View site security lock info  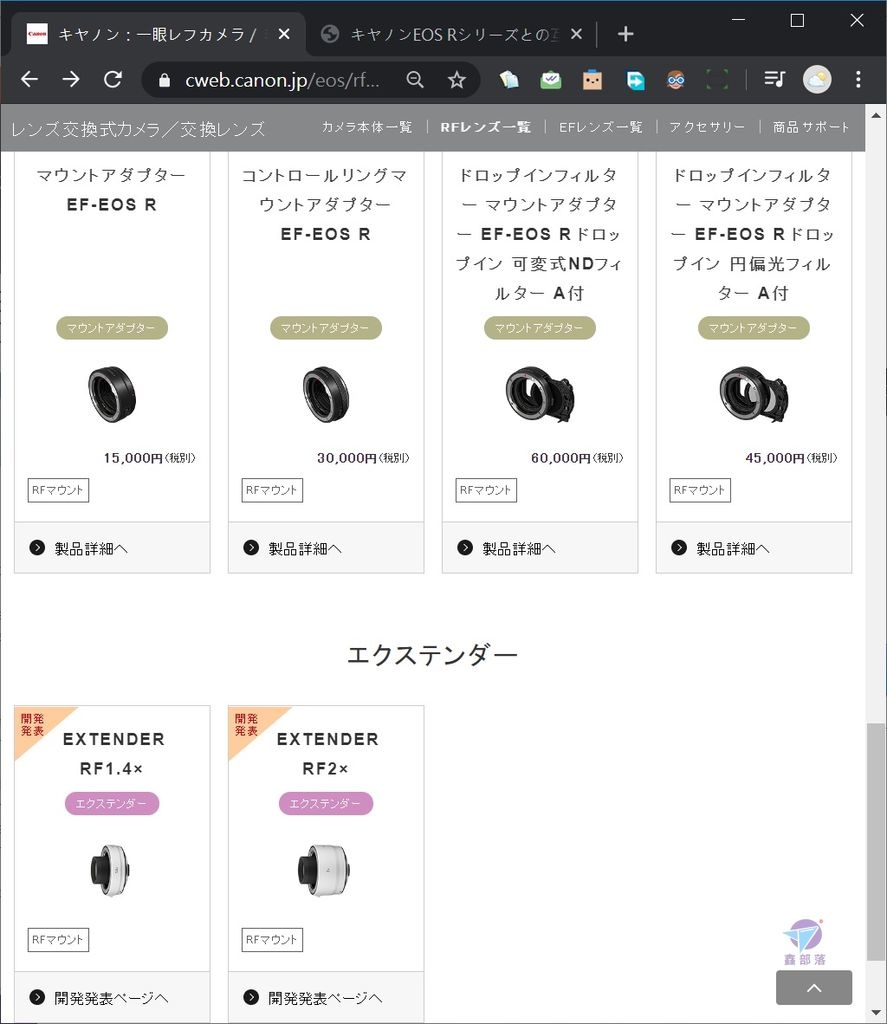[x=165, y=80]
